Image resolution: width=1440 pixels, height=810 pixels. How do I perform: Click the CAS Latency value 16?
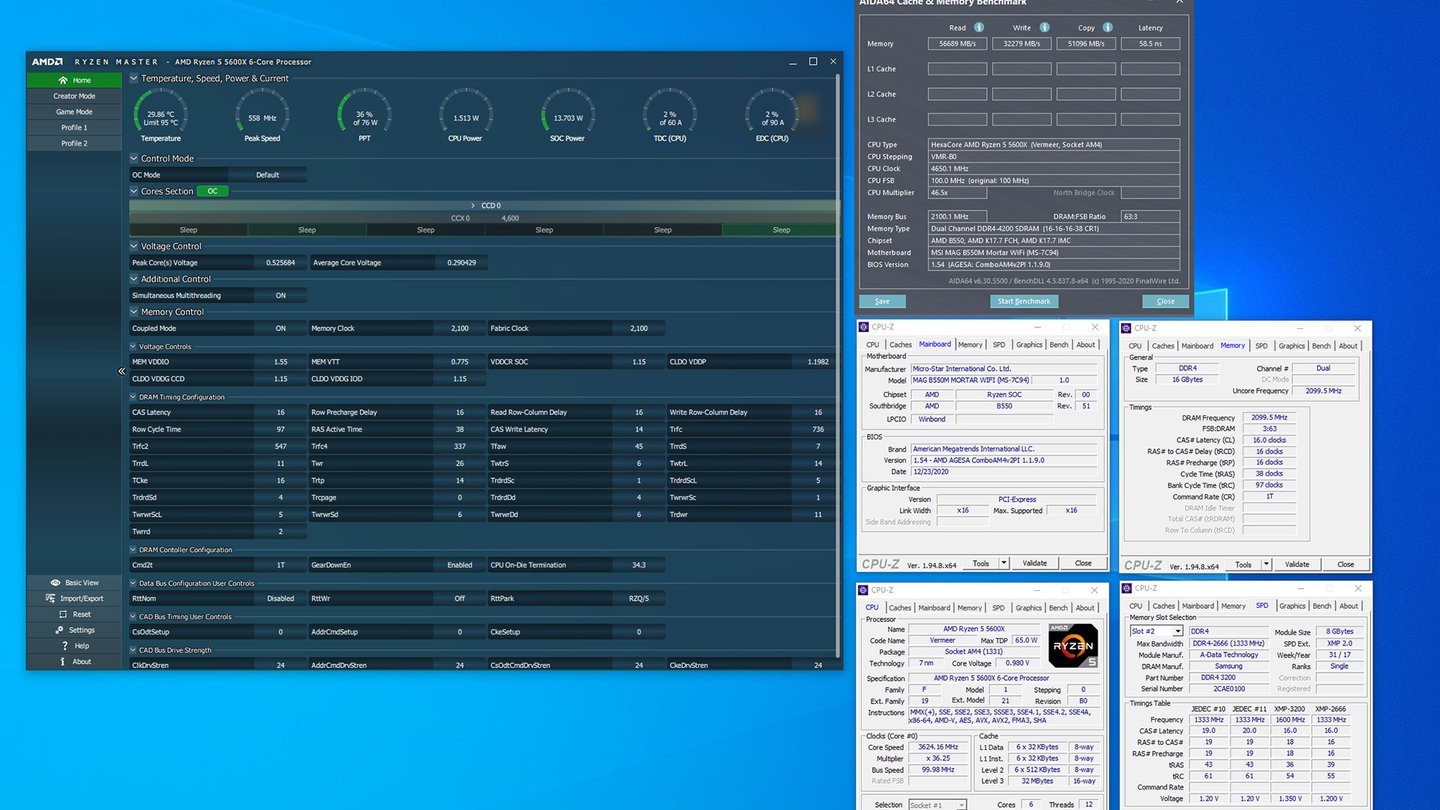coord(280,412)
